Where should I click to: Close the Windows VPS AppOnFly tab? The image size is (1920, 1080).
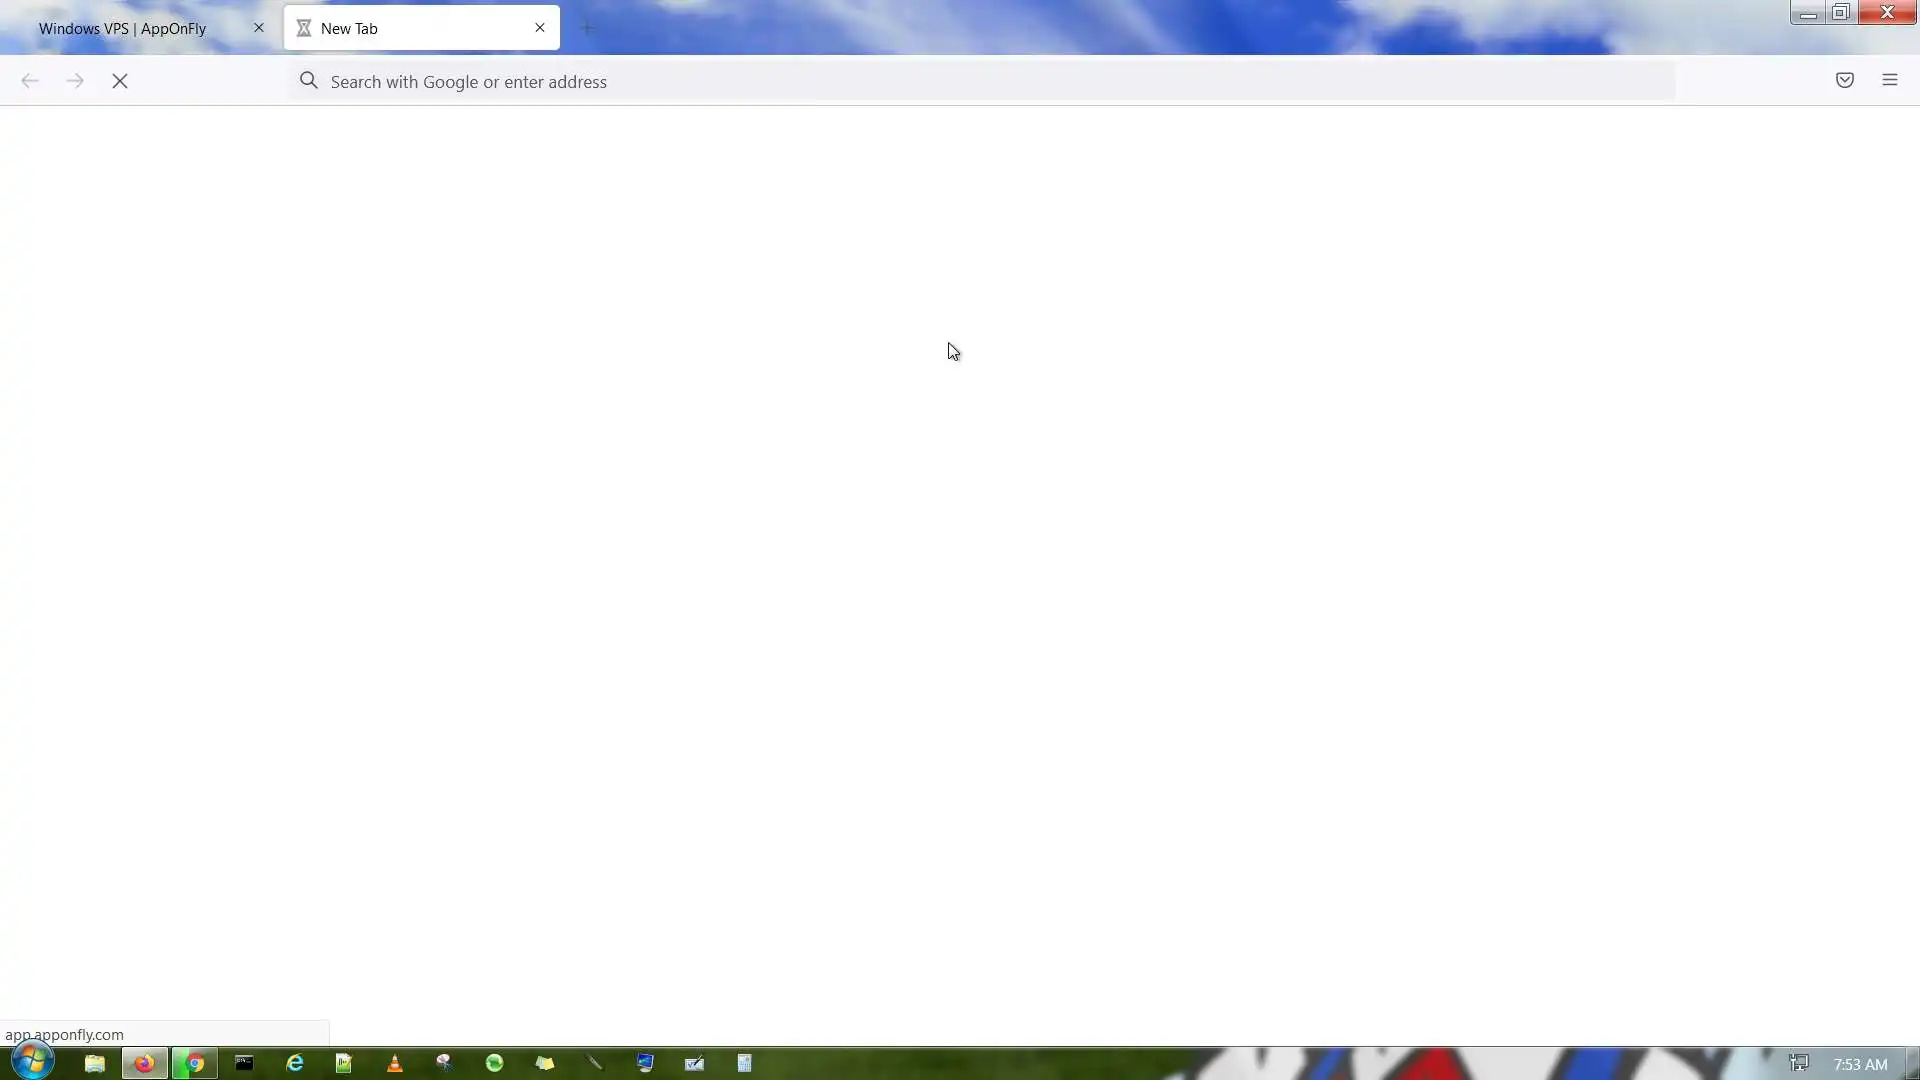click(259, 28)
